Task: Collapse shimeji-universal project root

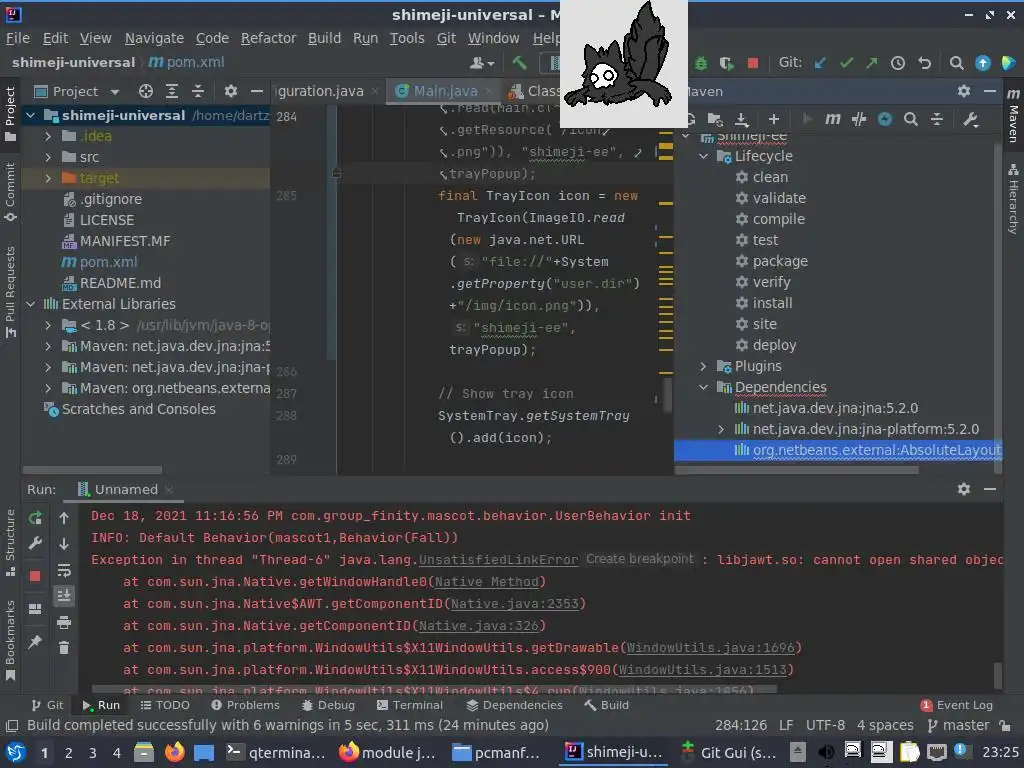Action: [31, 116]
